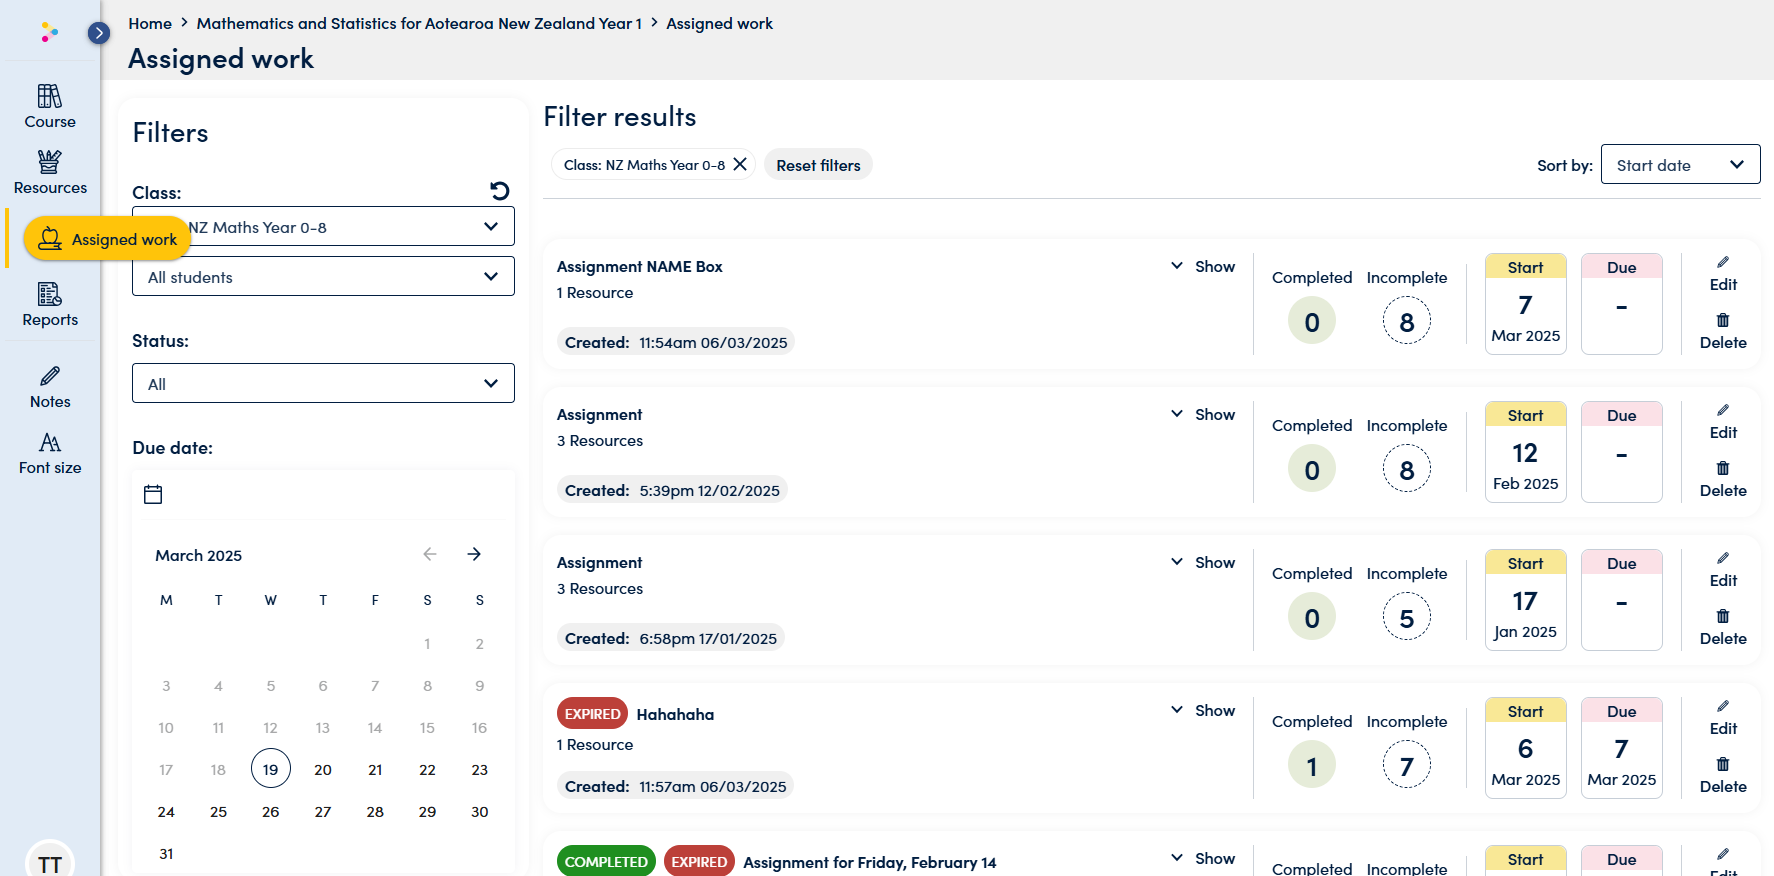This screenshot has height=876, width=1774.
Task: Edit the assignment started 17 Jan 2025
Action: click(1723, 569)
